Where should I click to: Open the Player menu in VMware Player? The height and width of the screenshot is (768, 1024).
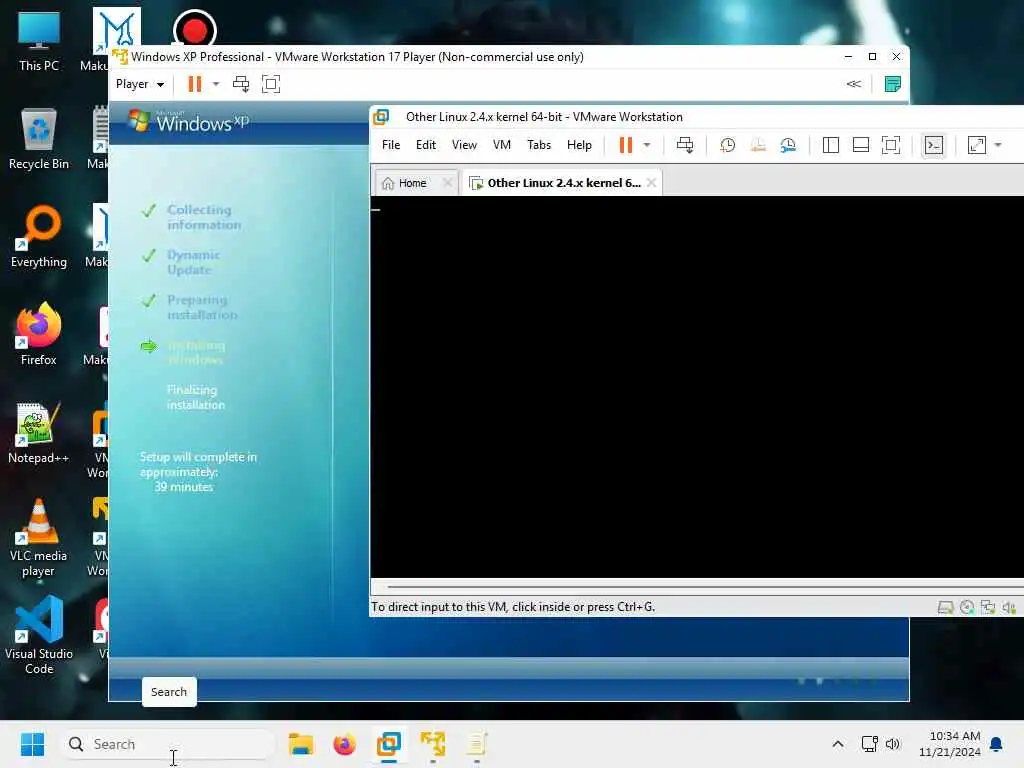tap(140, 84)
